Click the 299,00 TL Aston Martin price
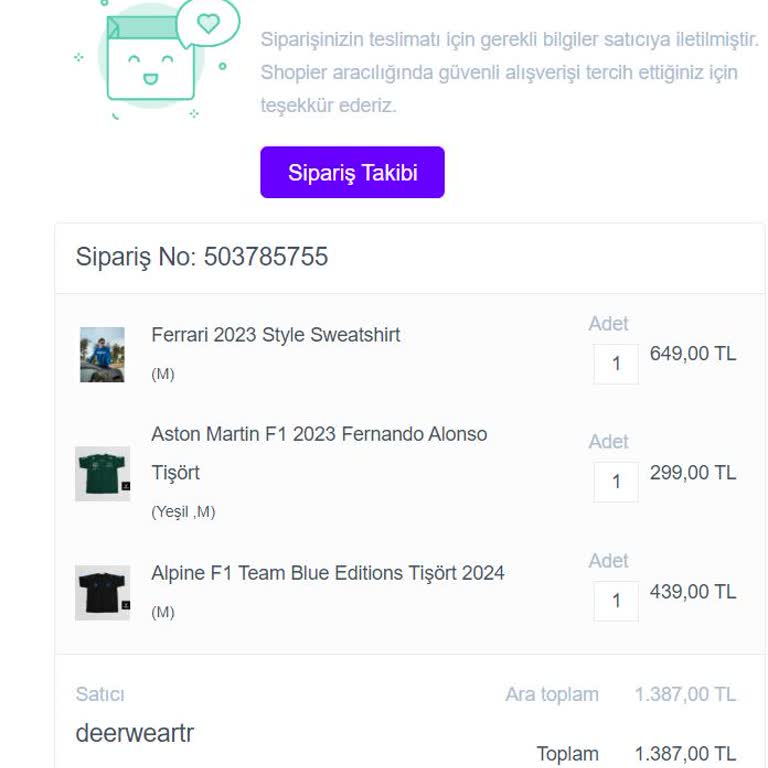The width and height of the screenshot is (768, 768). coord(692,472)
